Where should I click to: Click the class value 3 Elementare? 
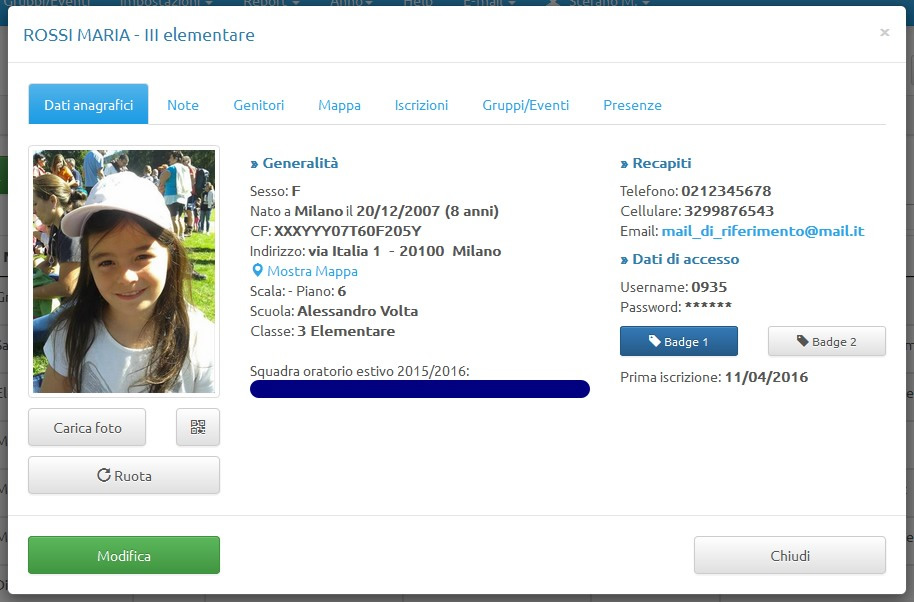[x=346, y=331]
